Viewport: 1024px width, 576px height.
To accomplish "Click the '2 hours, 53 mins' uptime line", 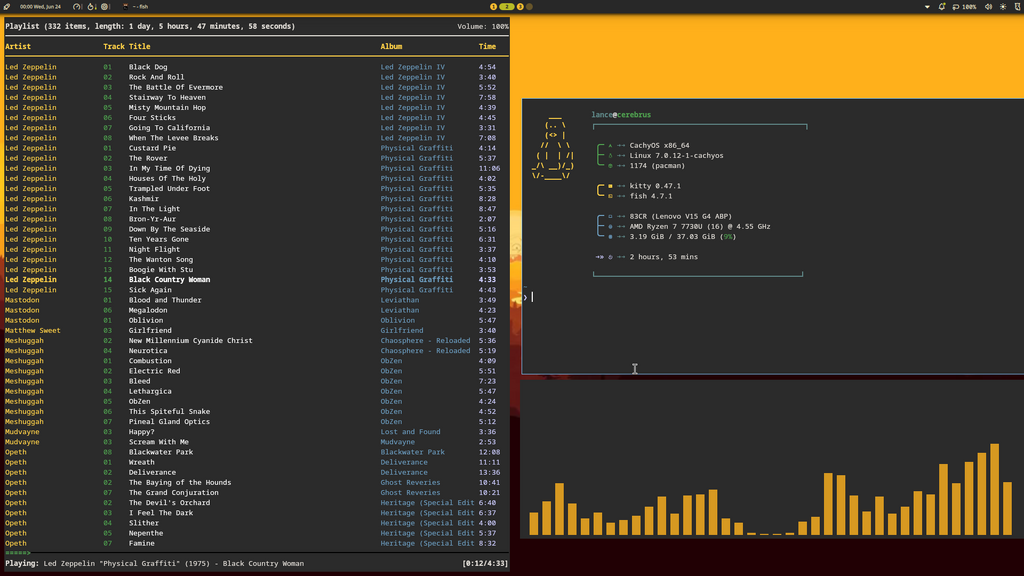I will 664,257.
